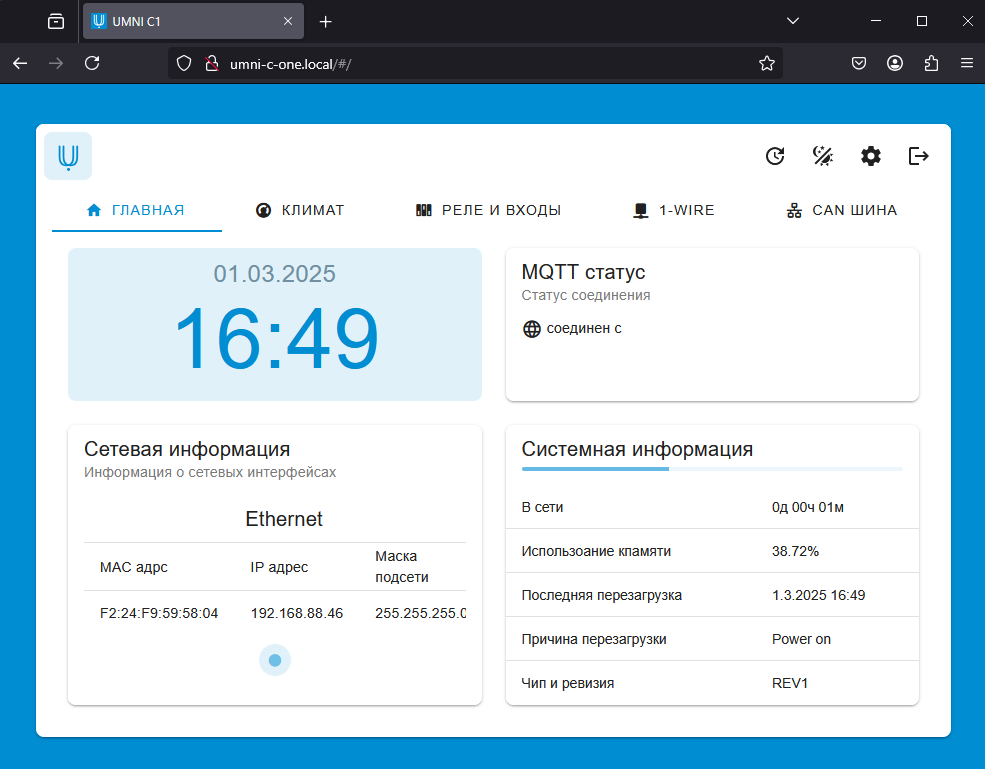Bookmark this page with the star icon

(767, 63)
